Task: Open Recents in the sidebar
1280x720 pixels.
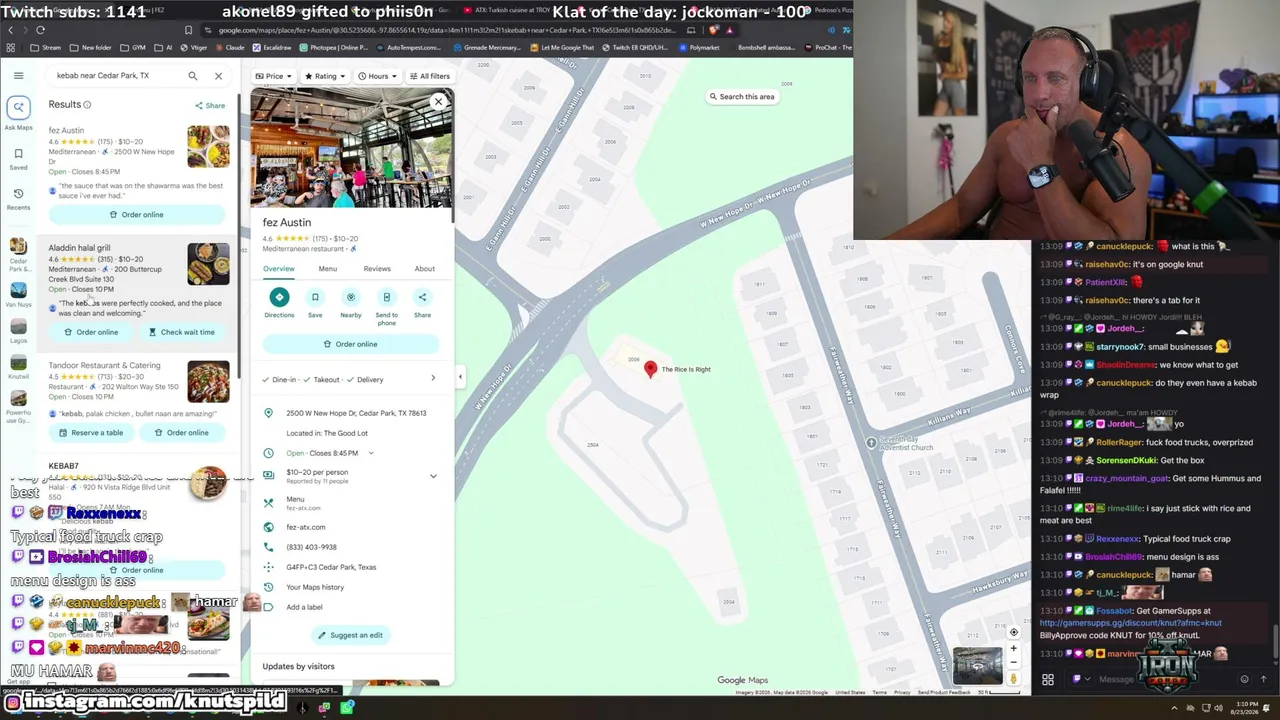Action: tap(18, 198)
